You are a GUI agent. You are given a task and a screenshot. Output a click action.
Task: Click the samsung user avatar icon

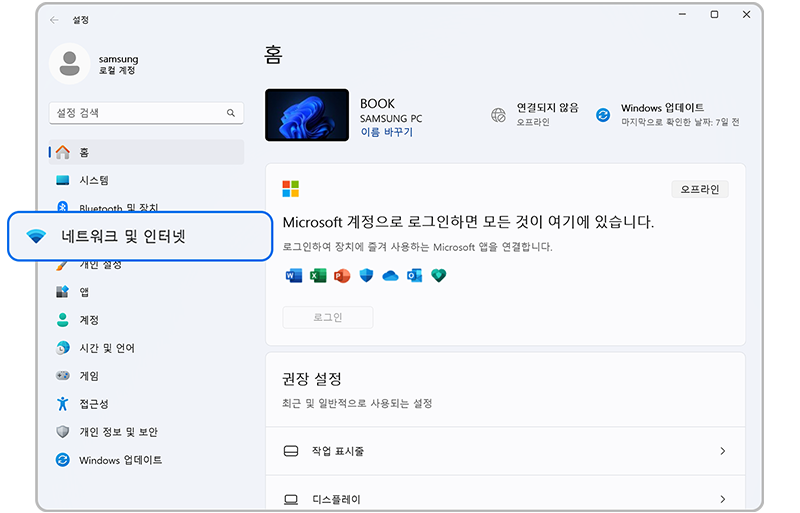(x=69, y=64)
